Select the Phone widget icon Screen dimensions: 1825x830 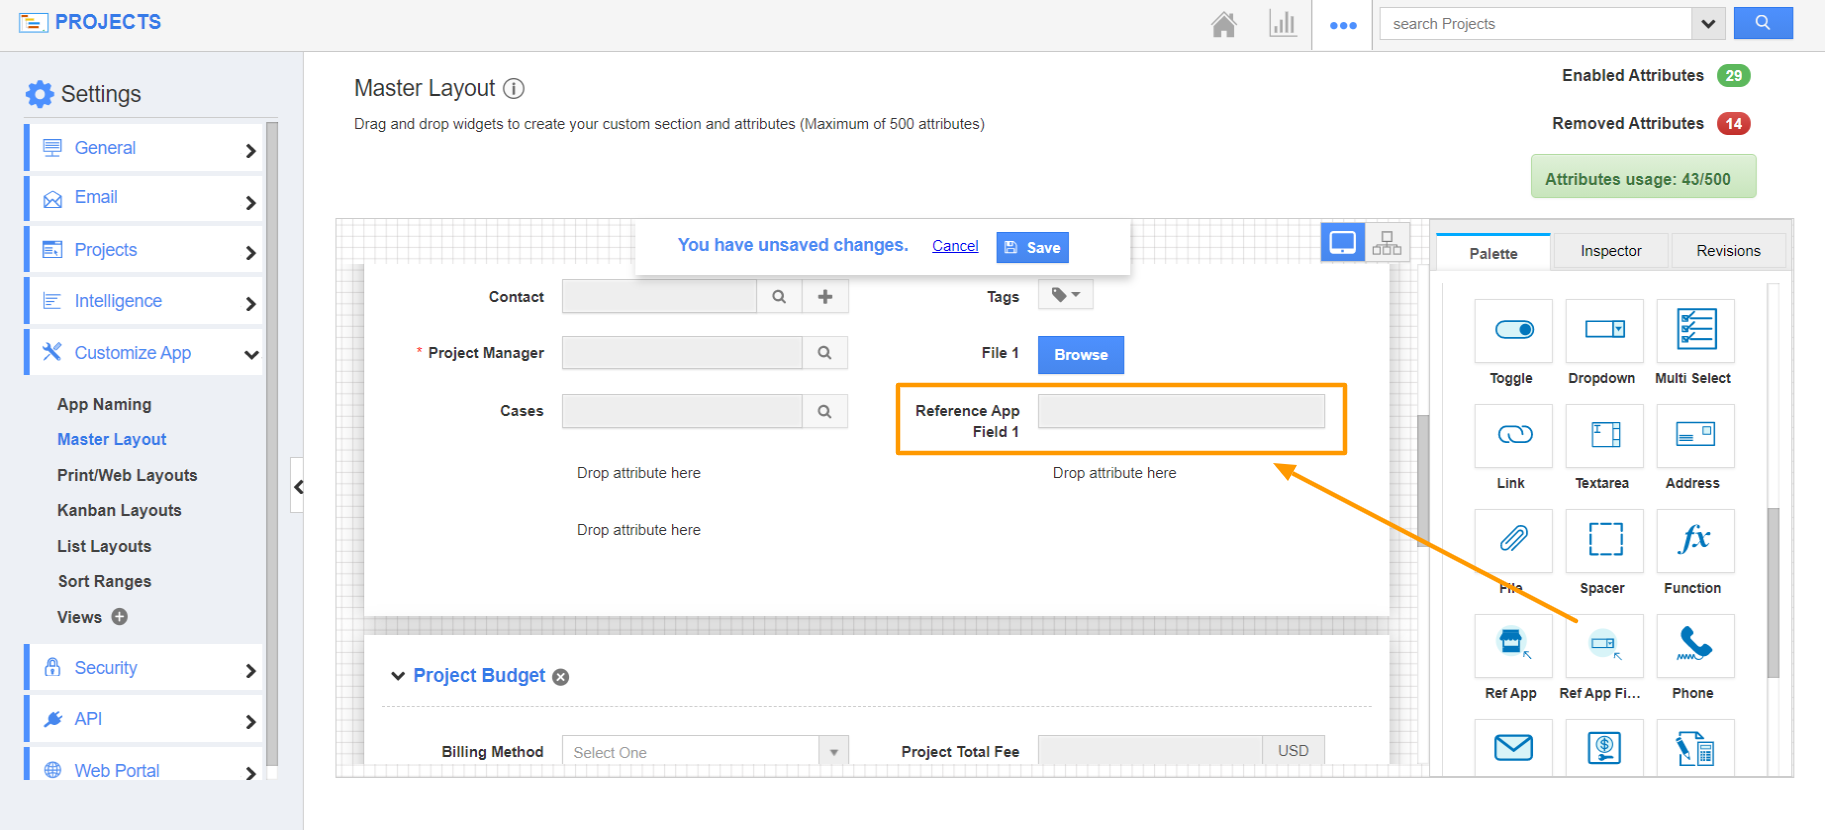coord(1695,645)
